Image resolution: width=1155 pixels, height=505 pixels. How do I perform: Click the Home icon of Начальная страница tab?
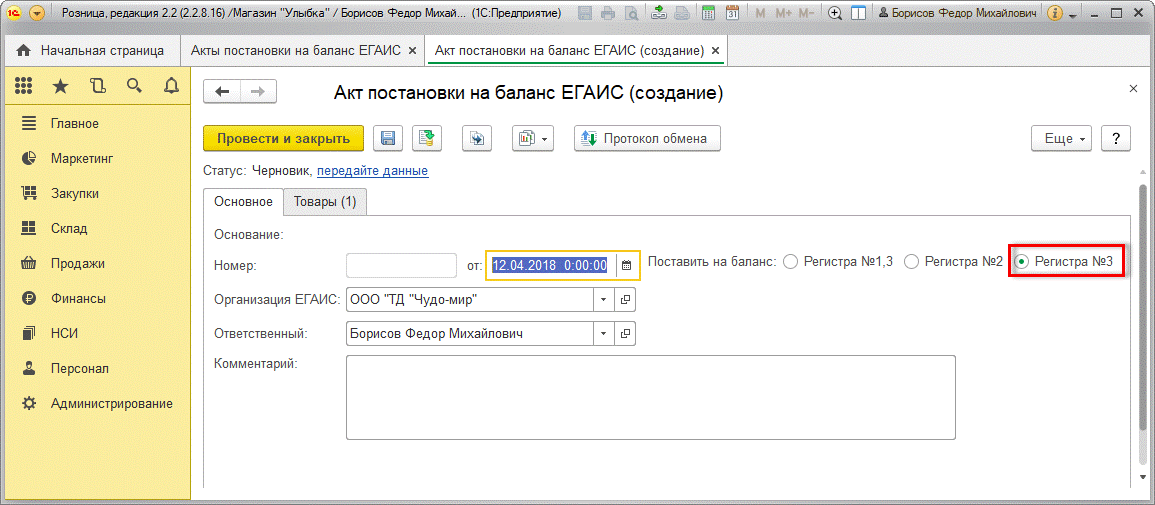point(24,51)
